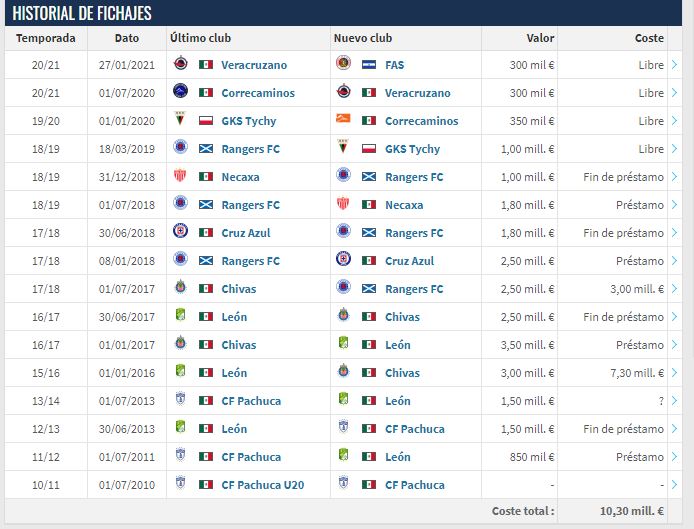Open the arrow on the 01/07/2010 row

coord(675,485)
